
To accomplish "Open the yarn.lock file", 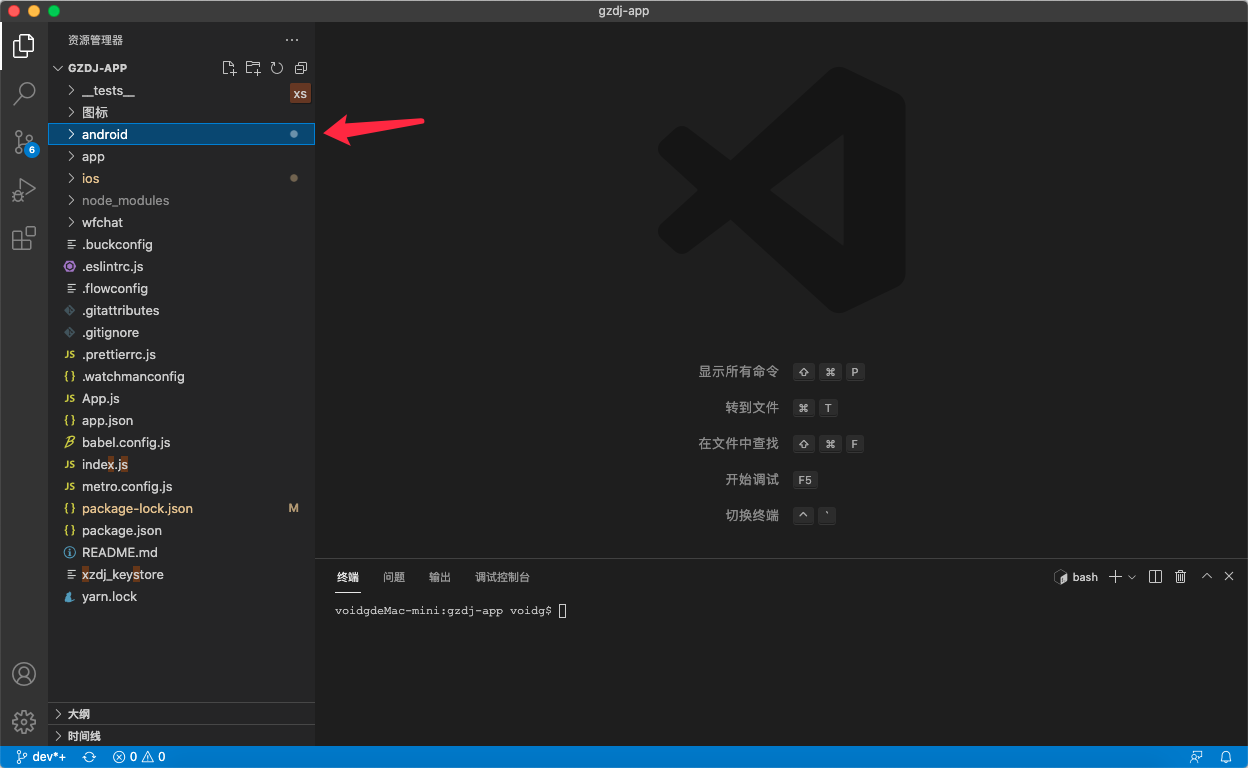I will tap(181, 596).
